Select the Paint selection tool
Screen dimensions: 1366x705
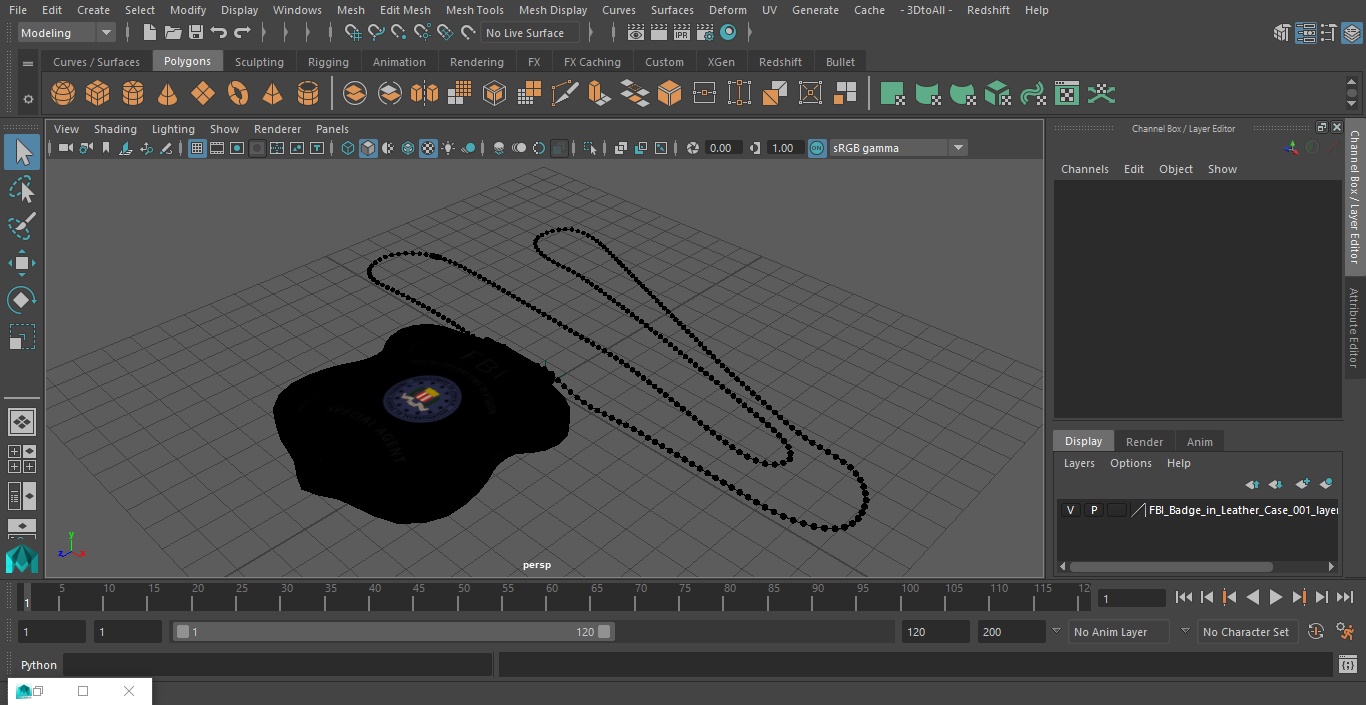tap(22, 225)
